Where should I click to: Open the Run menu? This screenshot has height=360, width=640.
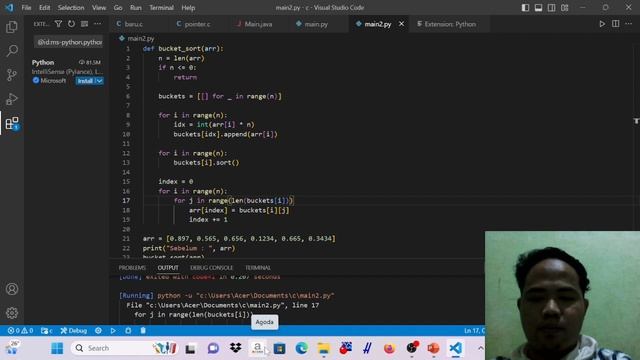coord(136,8)
